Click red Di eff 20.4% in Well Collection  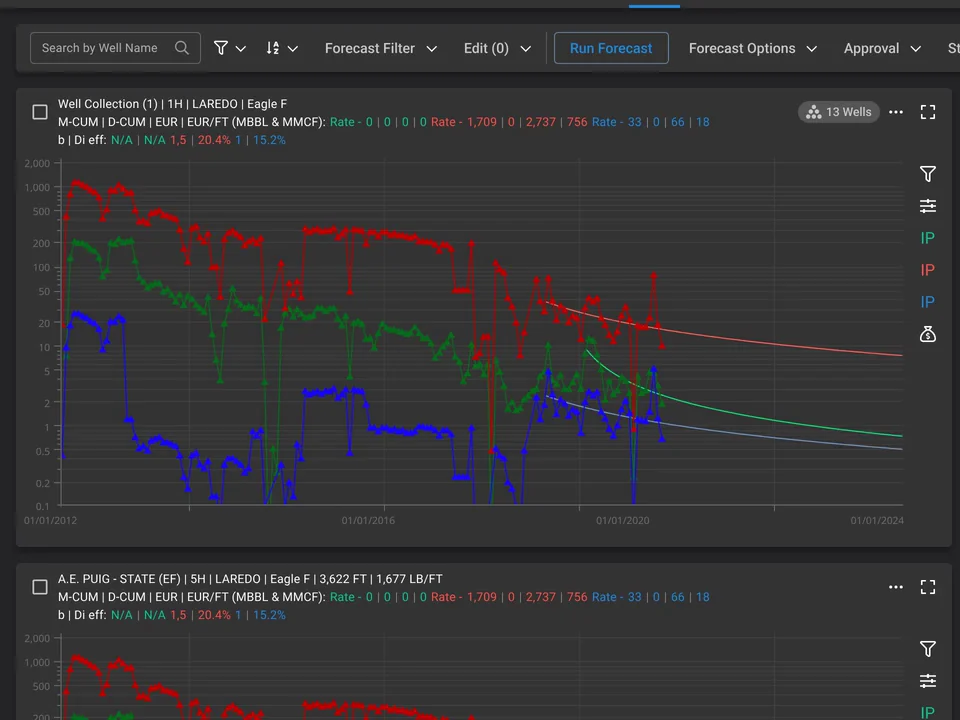pyautogui.click(x=214, y=140)
